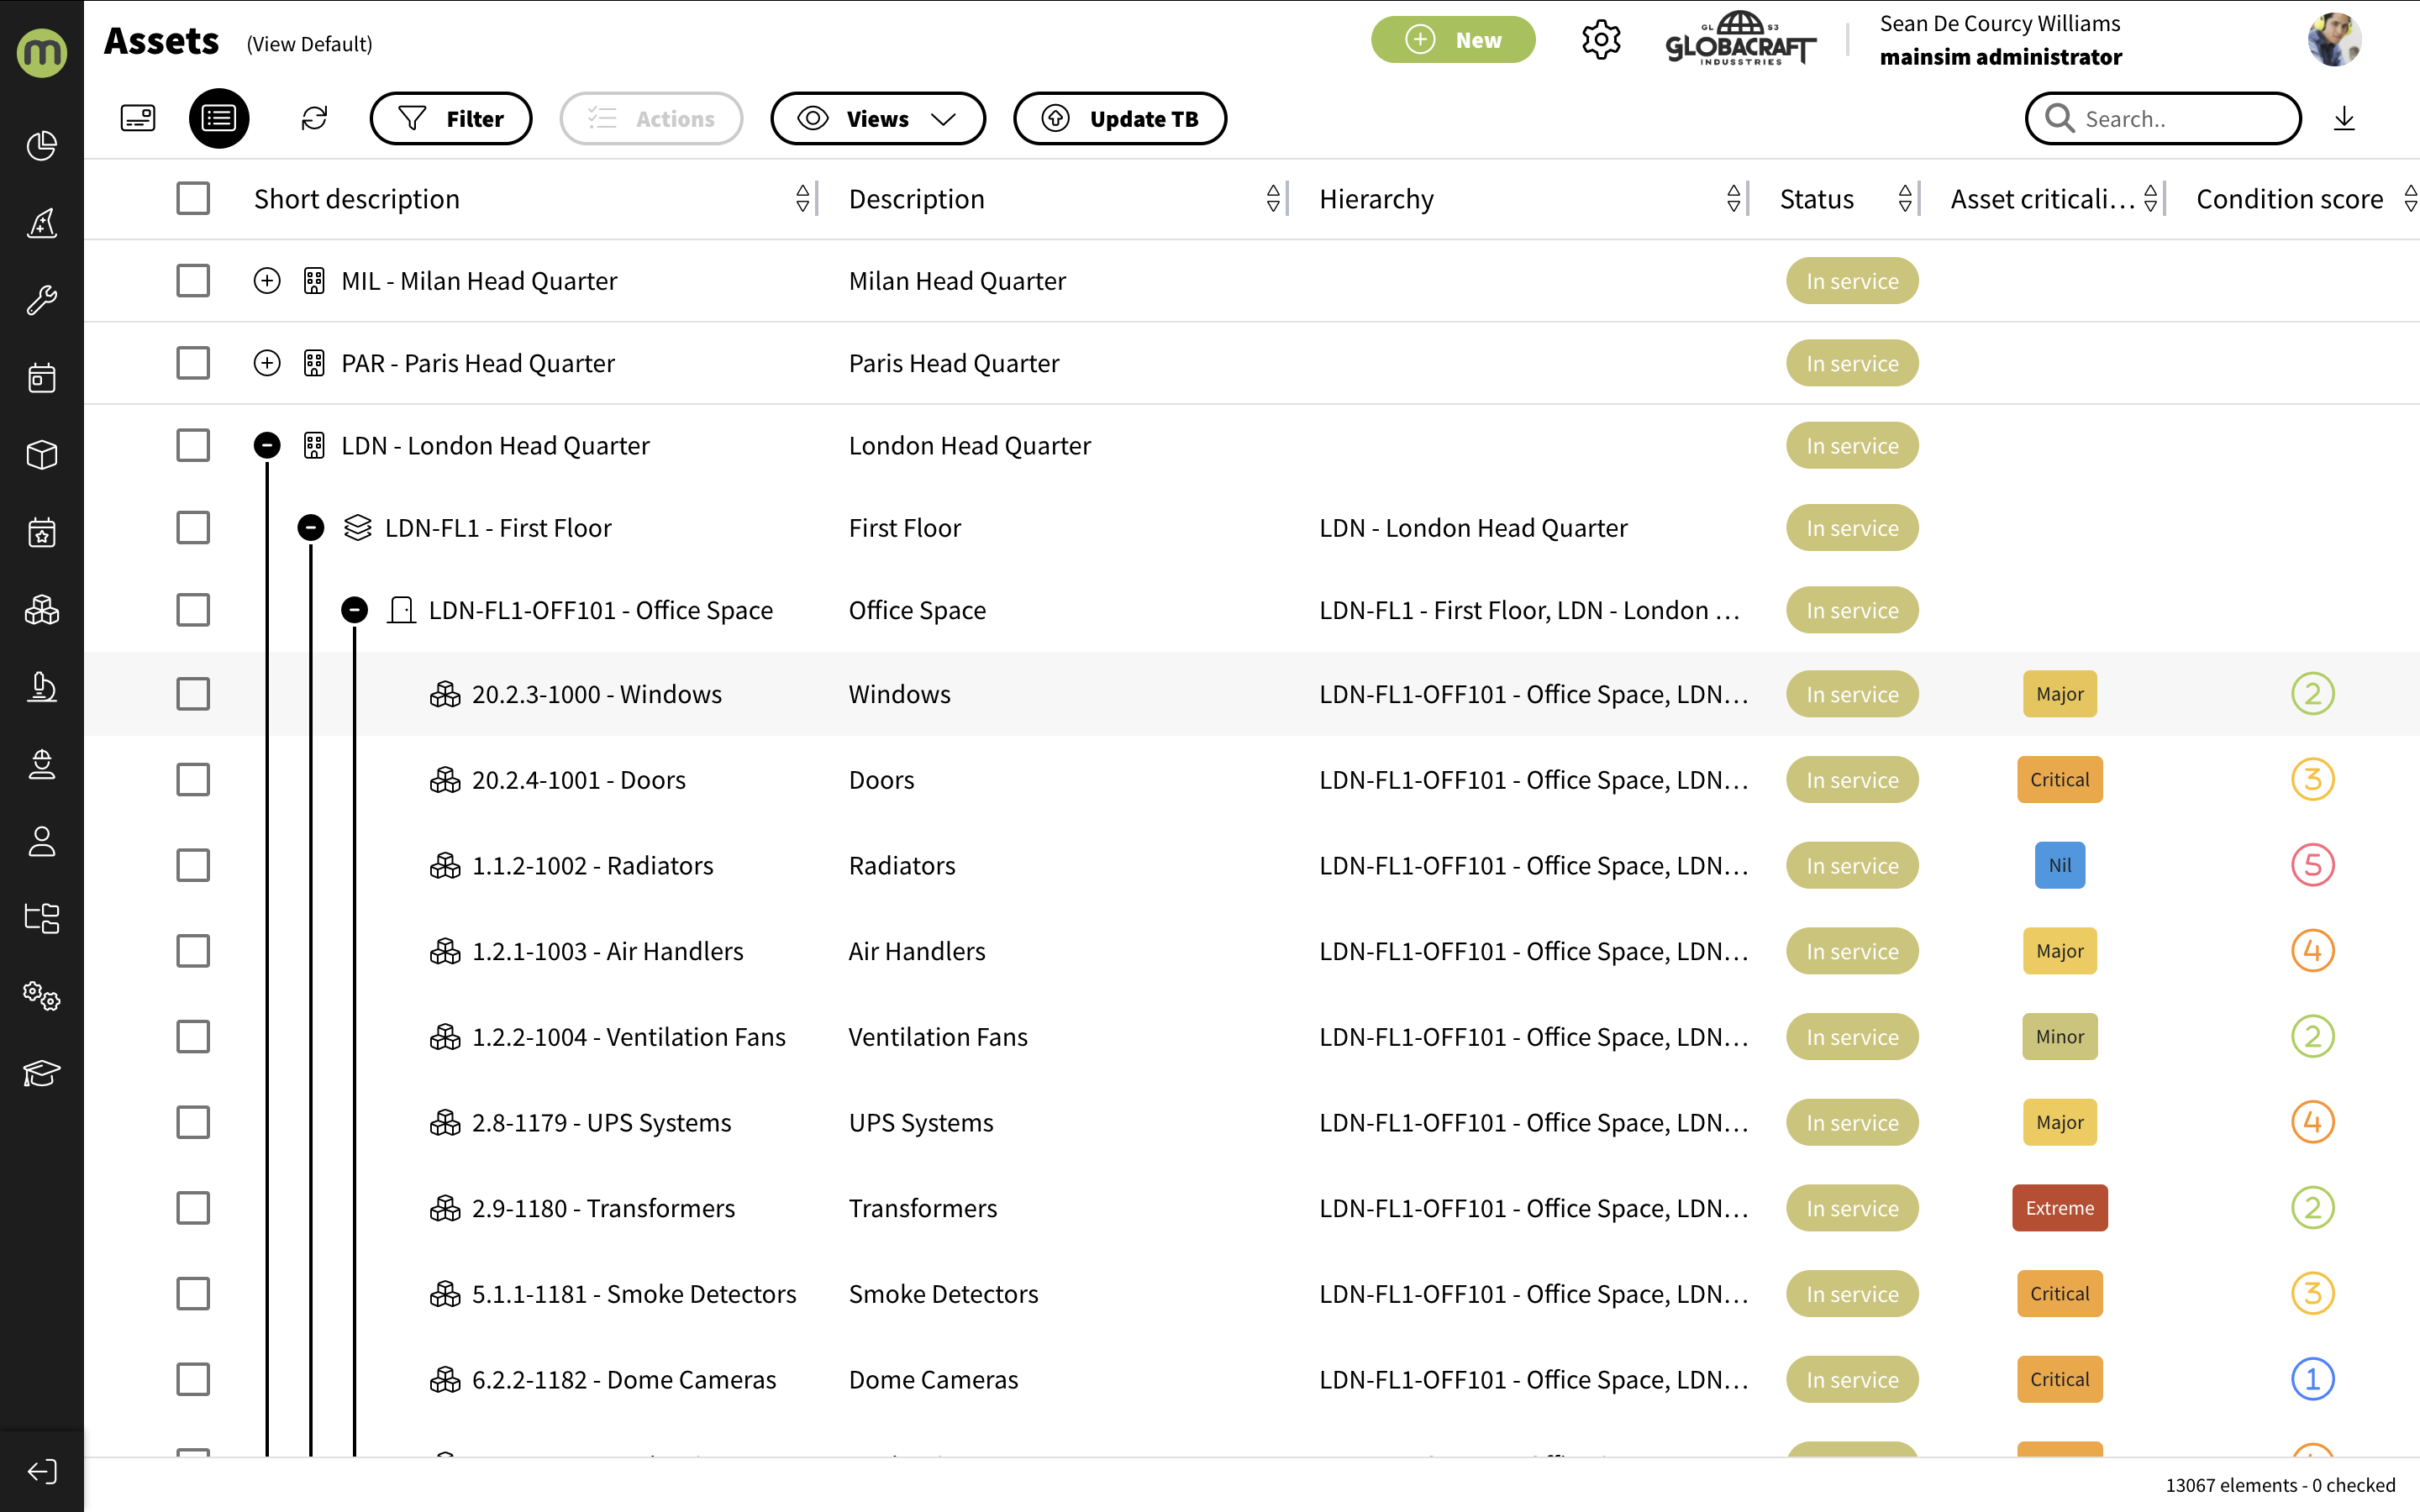
Task: Click the logout icon at sidebar bottom
Action: tap(42, 1471)
